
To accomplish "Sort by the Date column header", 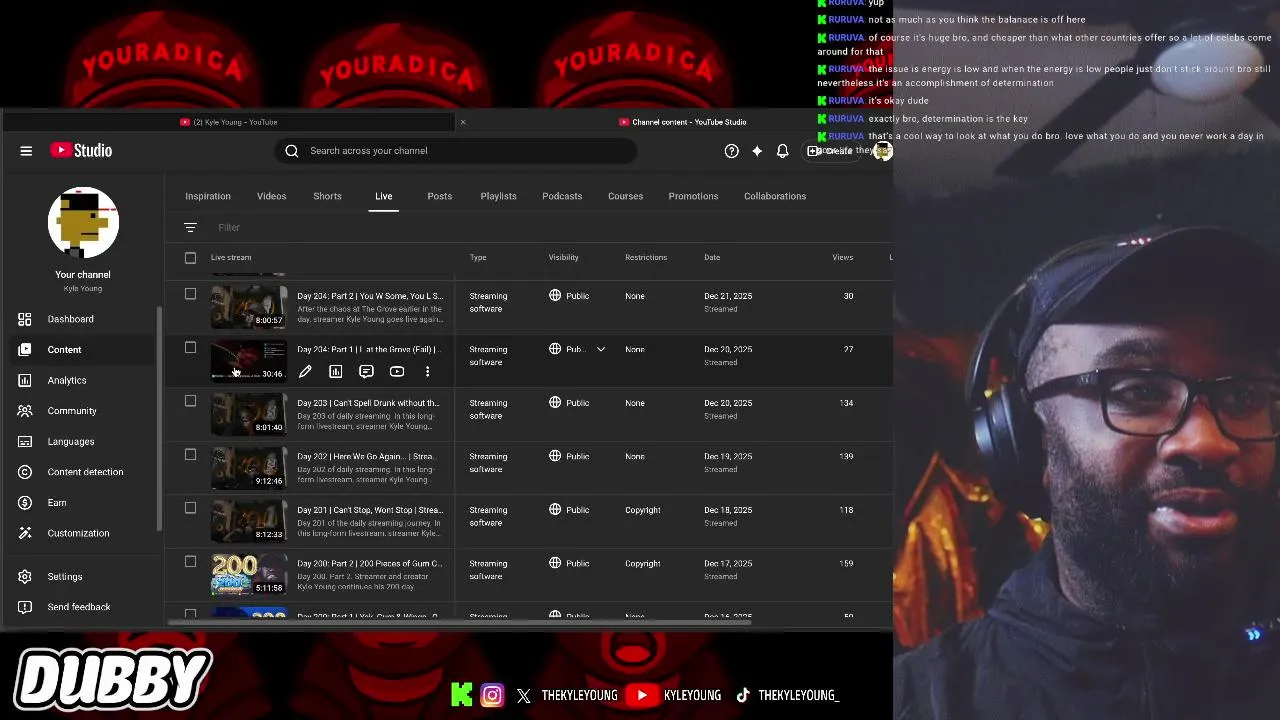I will (712, 258).
